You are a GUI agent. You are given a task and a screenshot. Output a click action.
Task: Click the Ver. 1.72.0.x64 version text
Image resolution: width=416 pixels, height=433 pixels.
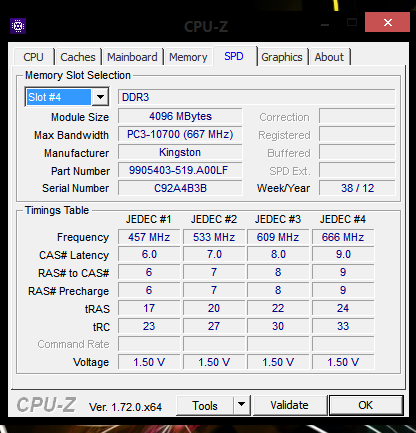tap(125, 407)
